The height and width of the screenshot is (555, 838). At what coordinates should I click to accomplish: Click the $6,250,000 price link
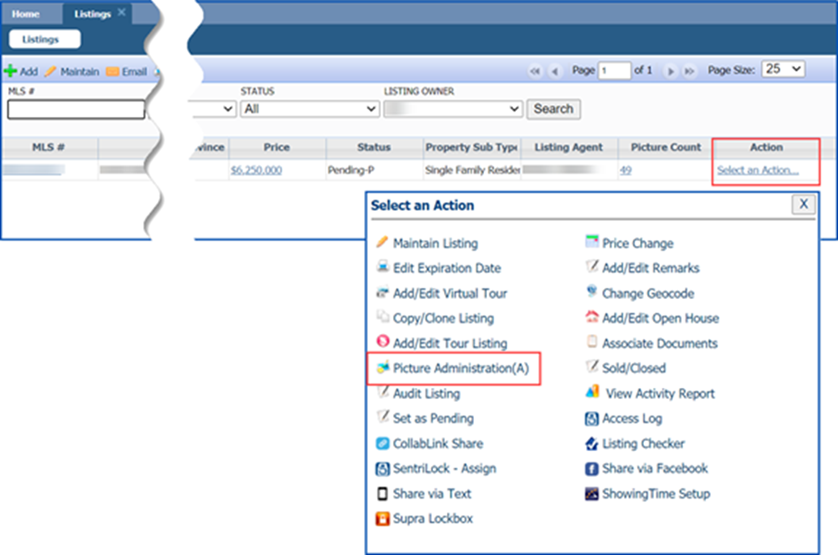(x=256, y=170)
